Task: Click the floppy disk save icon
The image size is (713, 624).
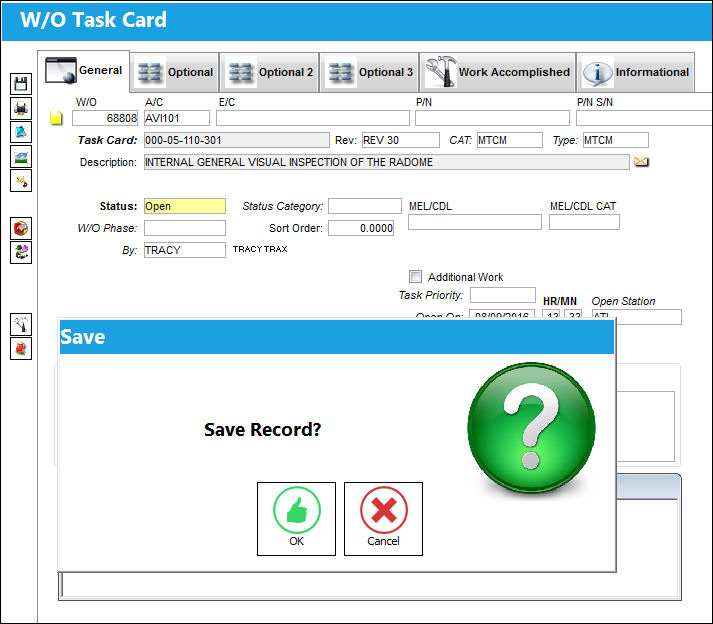Action: pyautogui.click(x=21, y=84)
